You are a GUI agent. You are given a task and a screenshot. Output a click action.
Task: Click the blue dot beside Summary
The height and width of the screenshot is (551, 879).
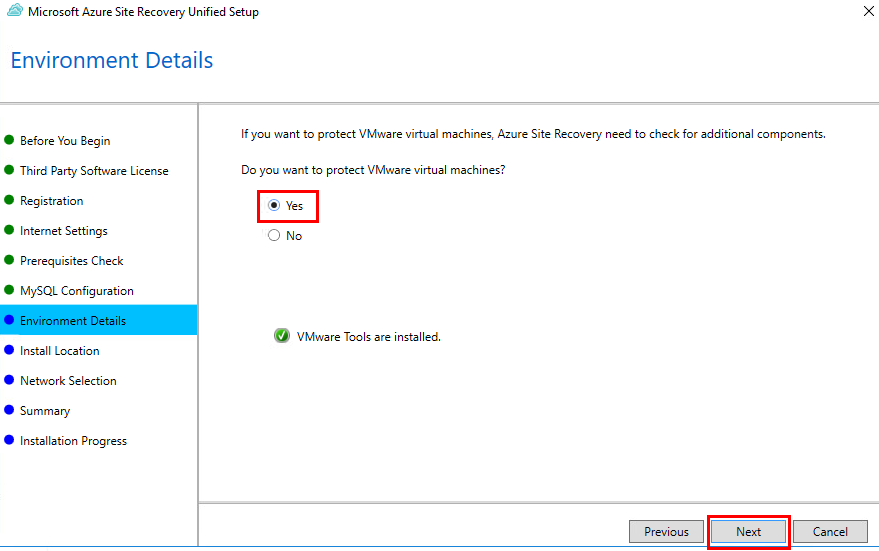(x=9, y=410)
